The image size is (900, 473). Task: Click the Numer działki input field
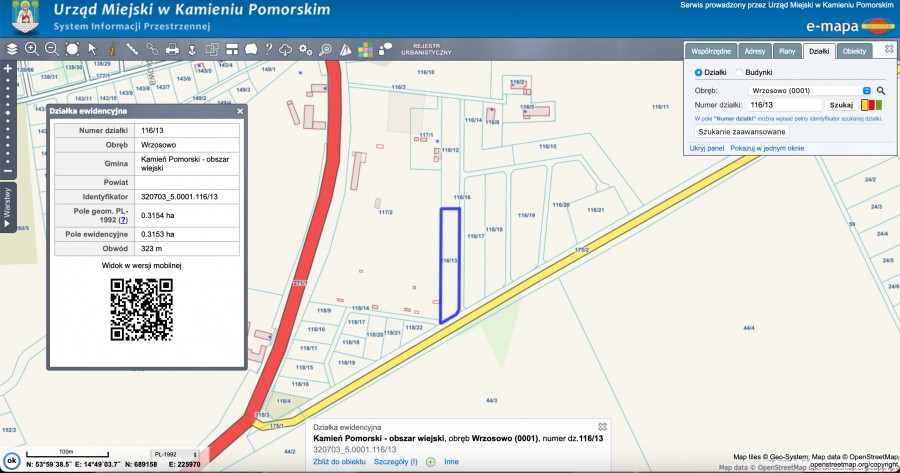(x=785, y=104)
